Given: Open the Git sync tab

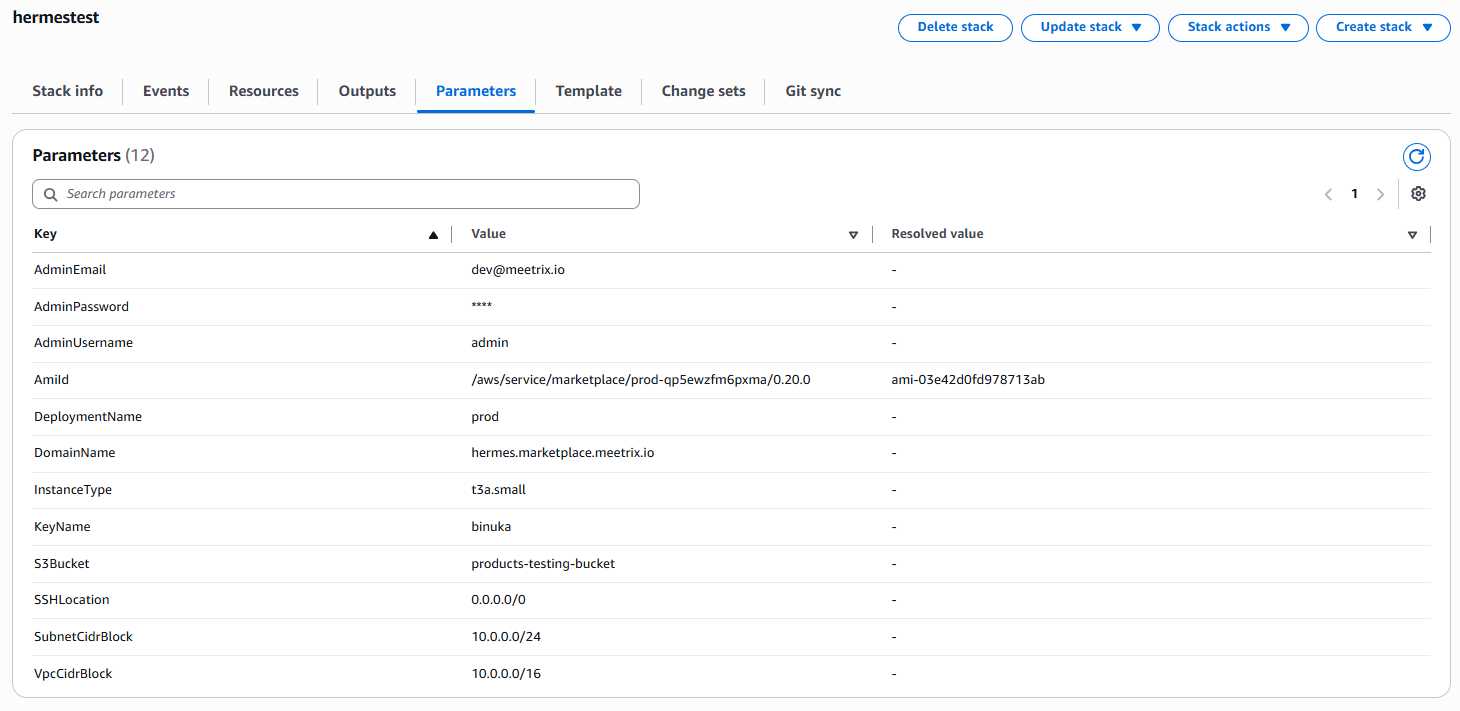Looking at the screenshot, I should (813, 91).
